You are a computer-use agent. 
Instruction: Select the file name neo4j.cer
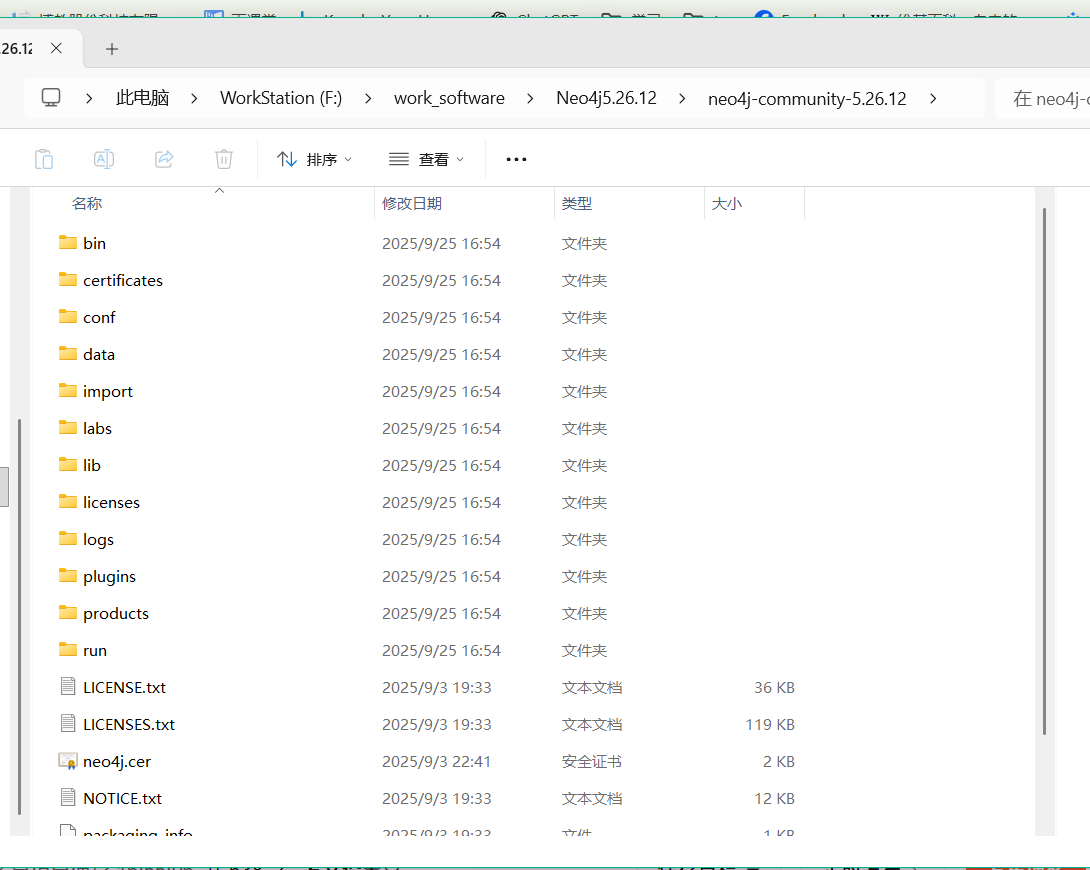click(x=117, y=762)
